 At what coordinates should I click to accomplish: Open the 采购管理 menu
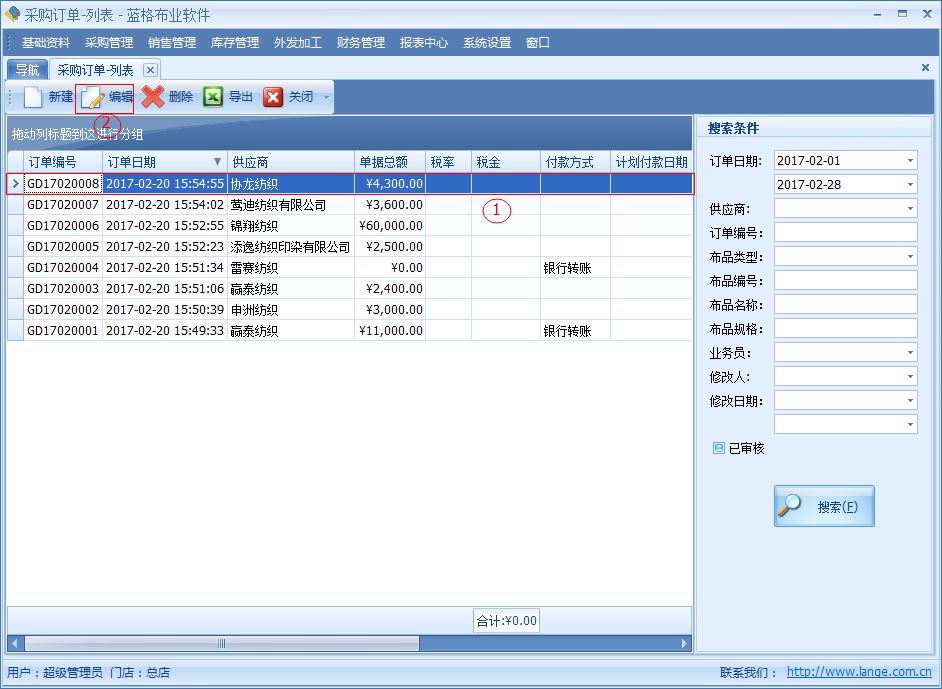point(109,43)
